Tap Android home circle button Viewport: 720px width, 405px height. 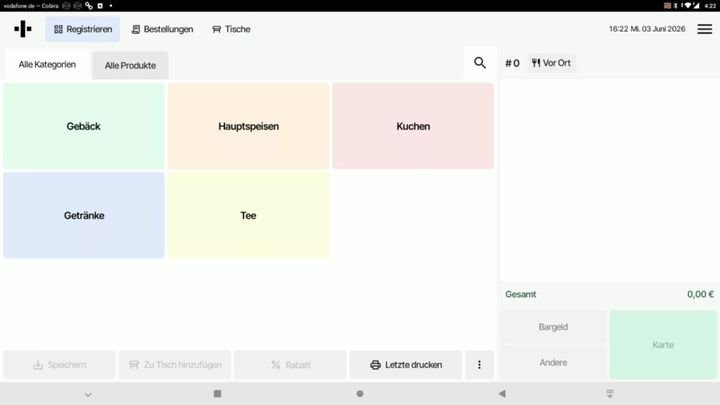tap(360, 394)
